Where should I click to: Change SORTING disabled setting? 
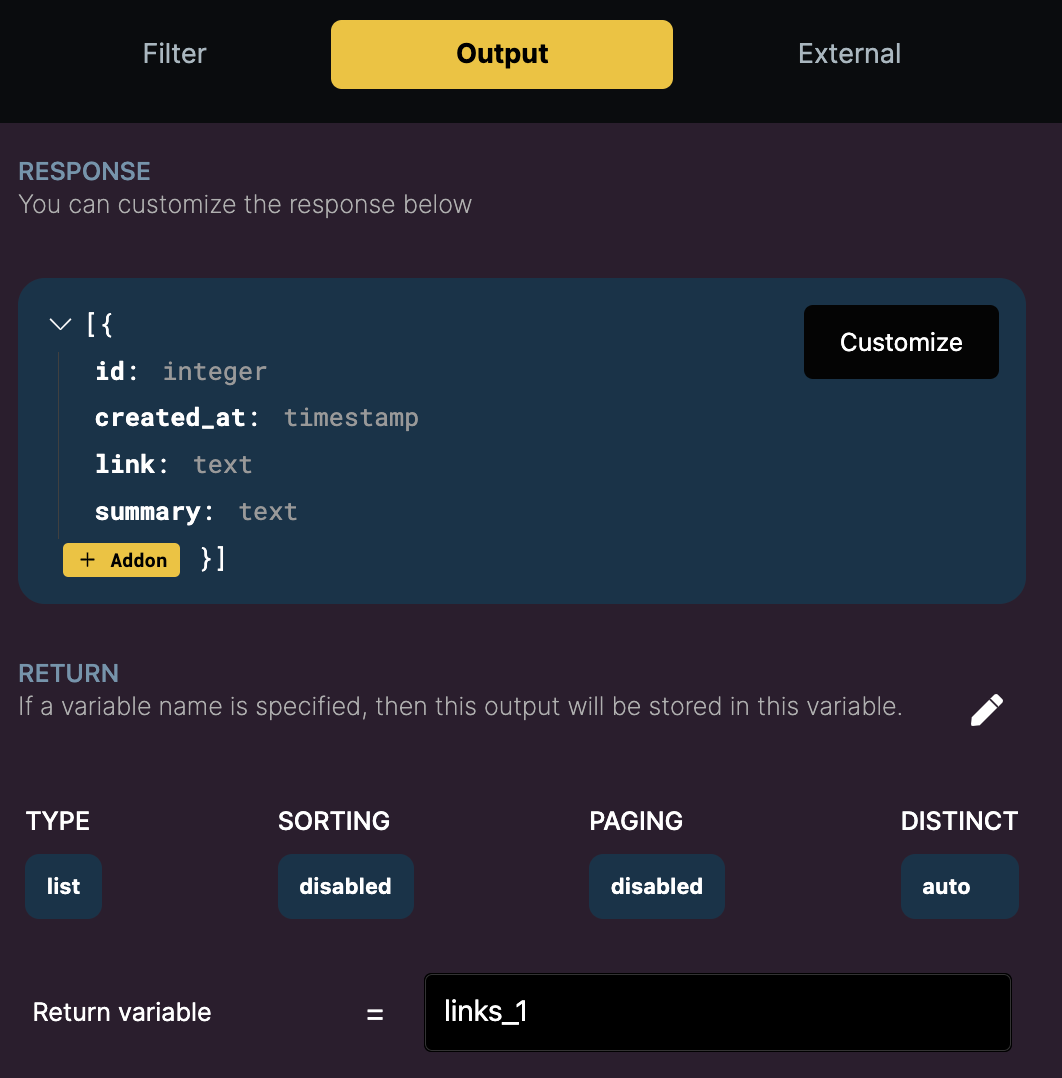point(346,886)
